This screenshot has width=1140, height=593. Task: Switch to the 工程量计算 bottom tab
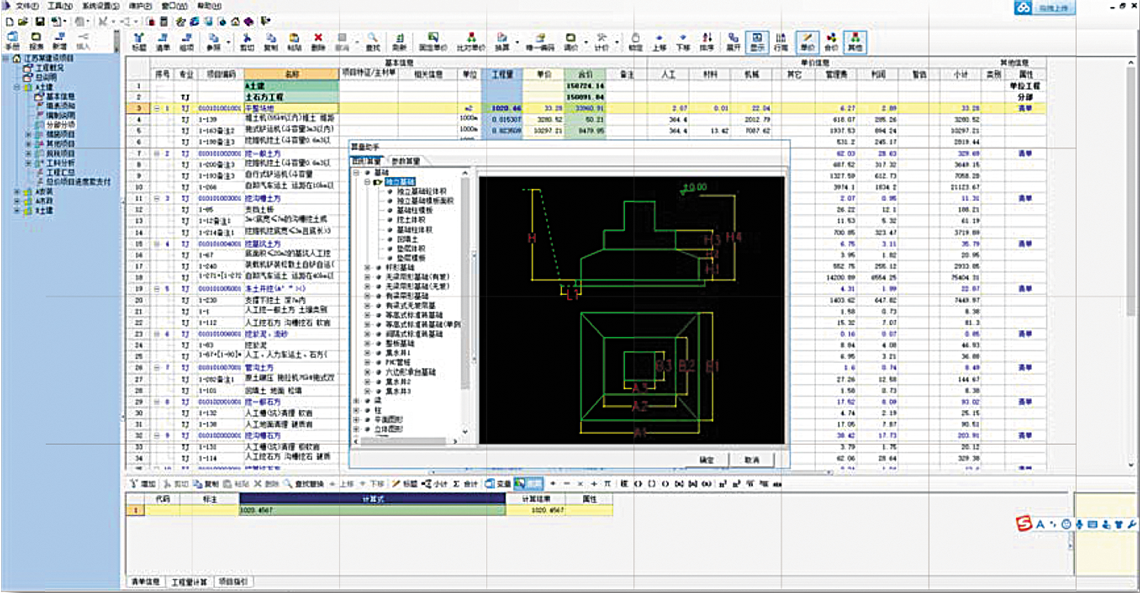pos(190,581)
